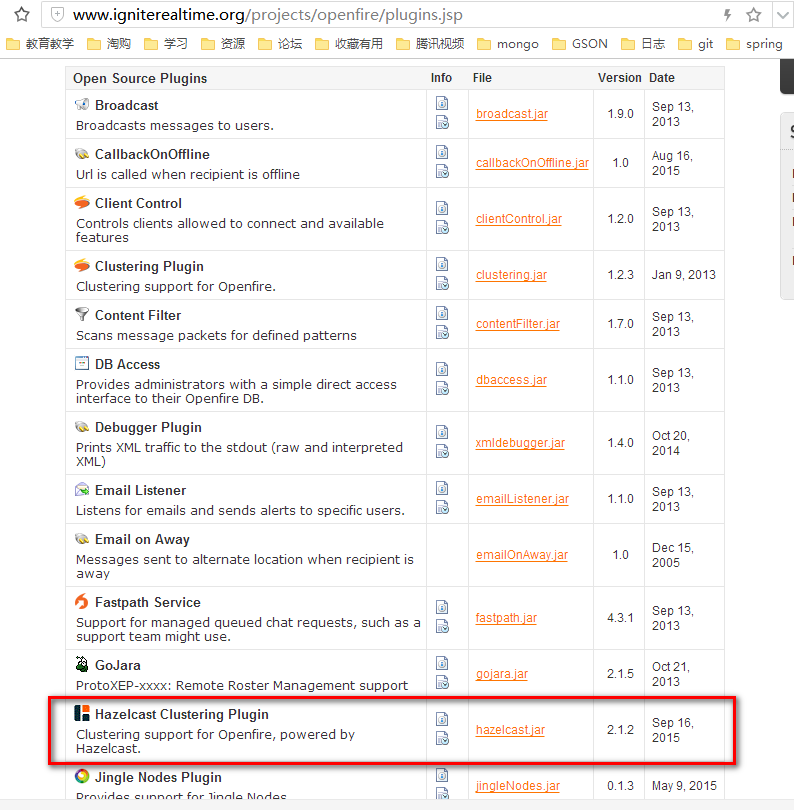Open the Hazelcast Clustering Plugin readme icon
Image resolution: width=794 pixels, height=810 pixels.
(442, 719)
